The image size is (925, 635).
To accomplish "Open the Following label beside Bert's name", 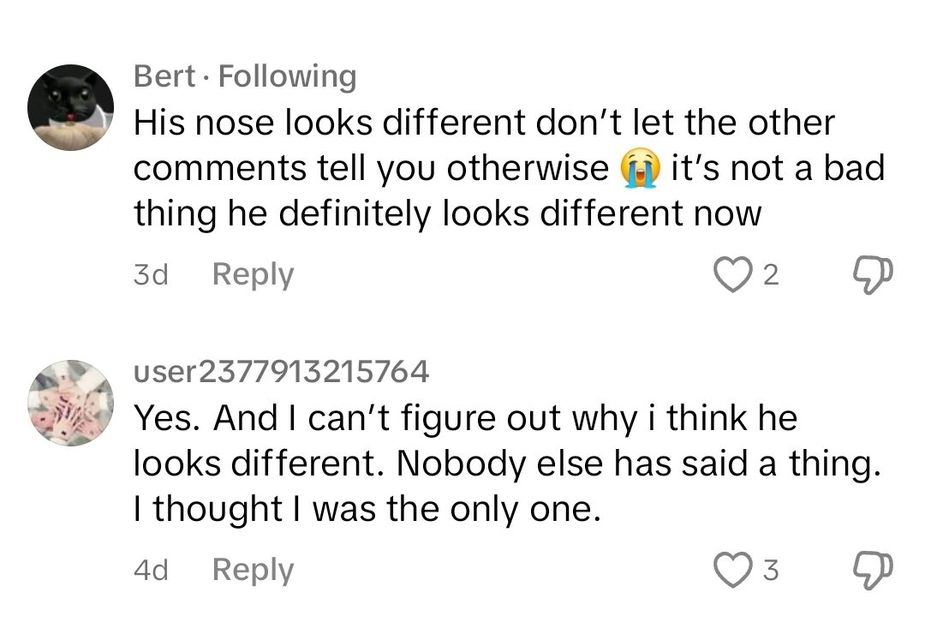I will [x=289, y=75].
